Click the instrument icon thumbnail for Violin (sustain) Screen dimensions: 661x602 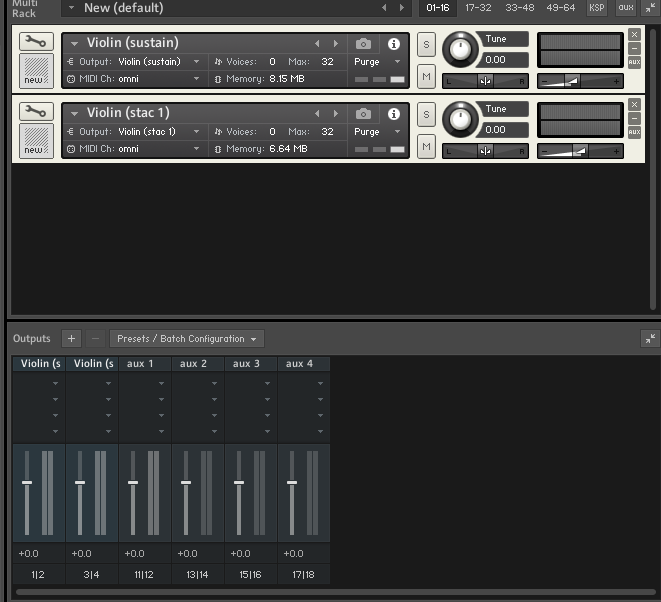click(36, 71)
